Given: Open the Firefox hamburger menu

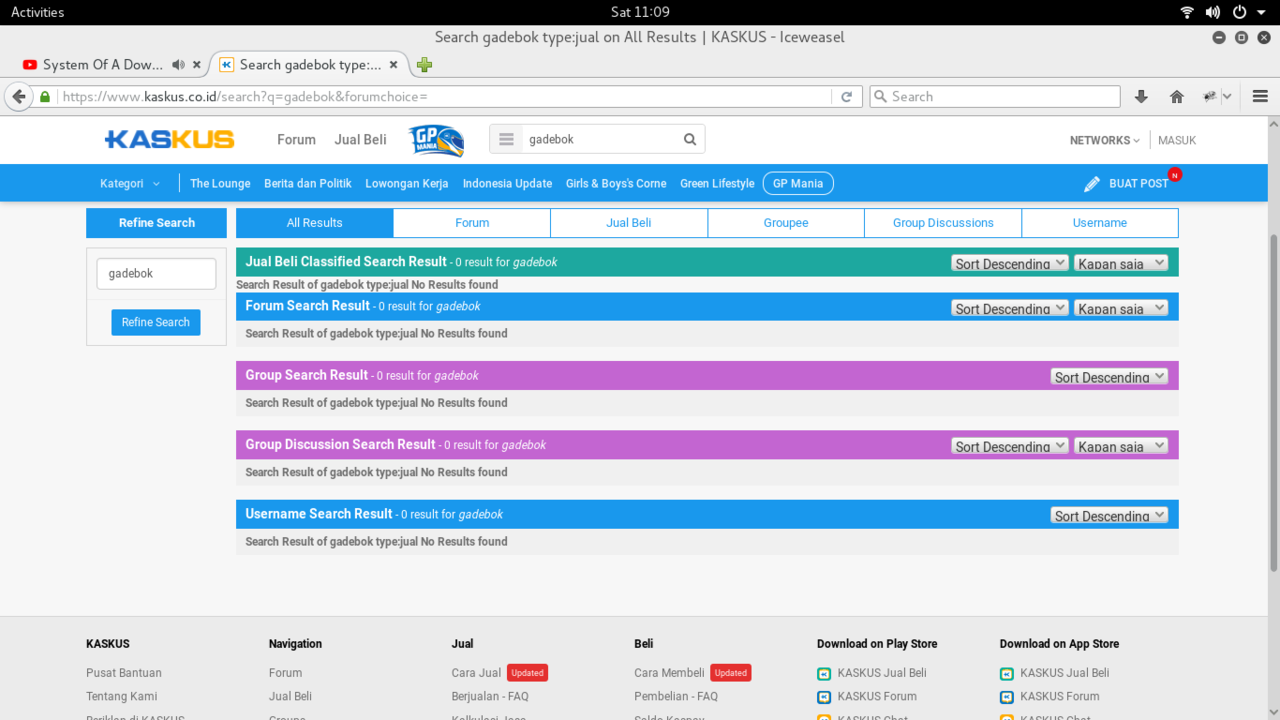Looking at the screenshot, I should 1260,97.
